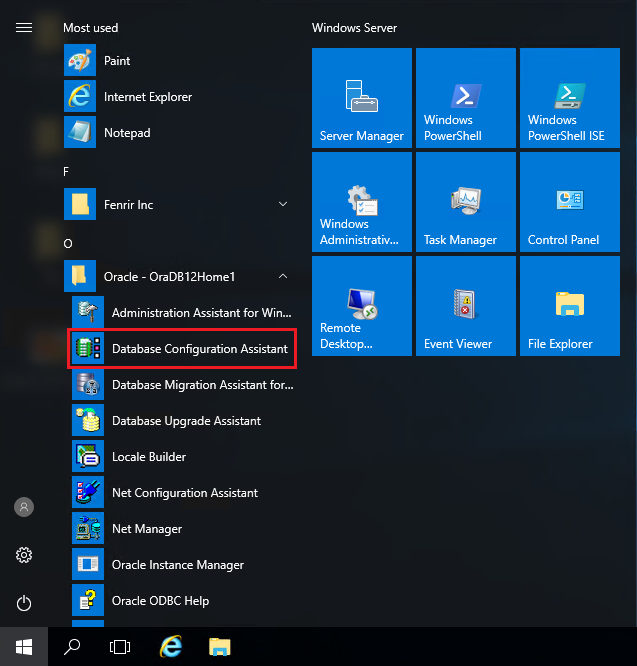637x666 pixels.
Task: Click the letter O section header
Action: click(68, 244)
